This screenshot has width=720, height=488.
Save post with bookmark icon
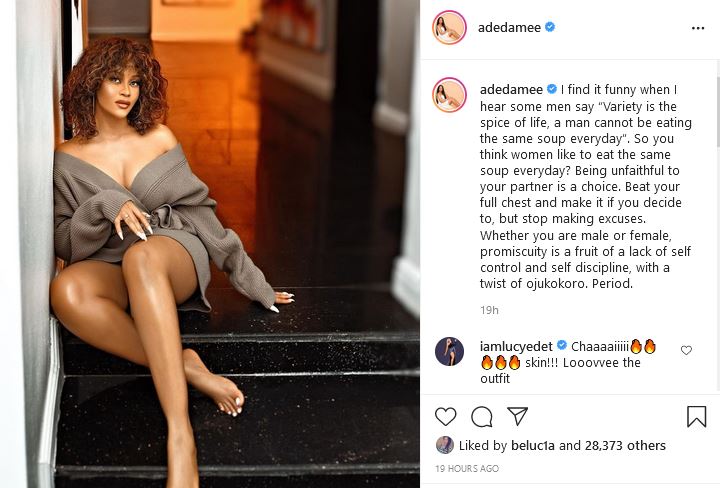696,416
